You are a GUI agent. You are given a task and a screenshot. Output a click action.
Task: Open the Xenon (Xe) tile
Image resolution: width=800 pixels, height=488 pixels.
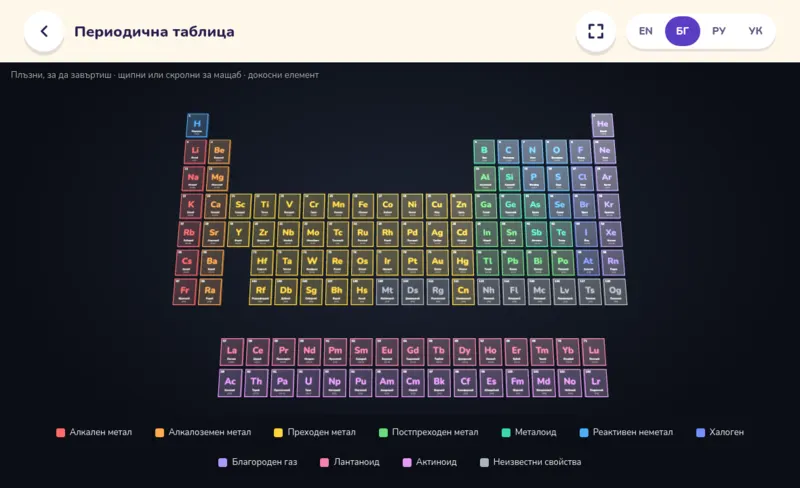611,234
